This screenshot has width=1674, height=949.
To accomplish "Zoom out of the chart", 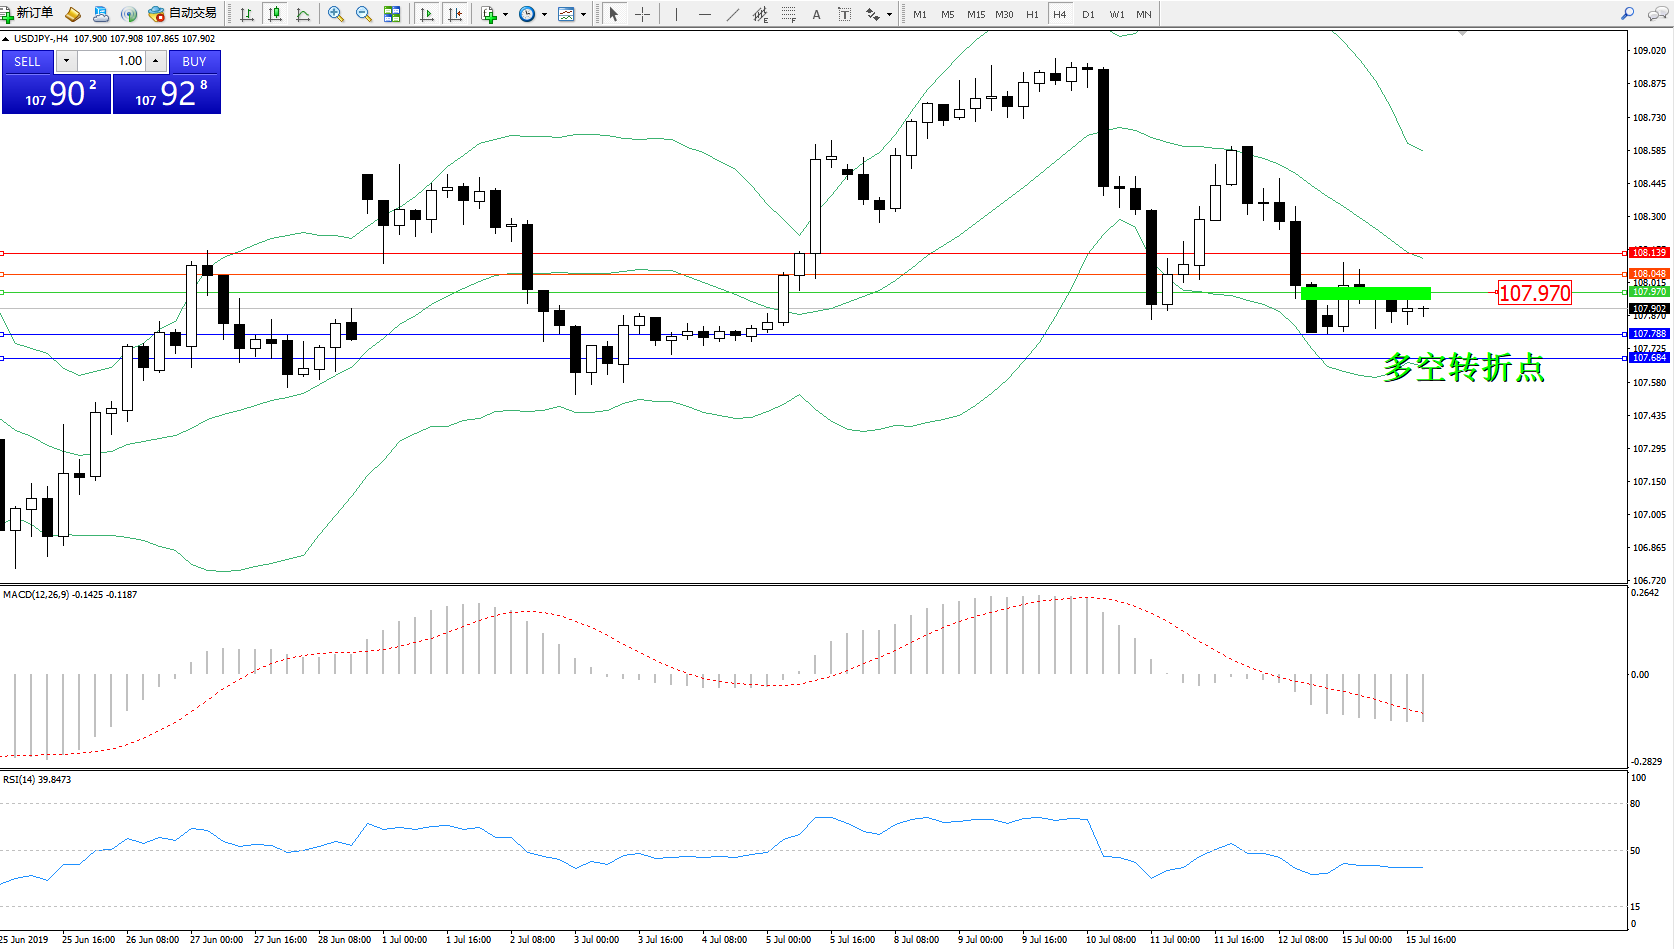I will click(x=364, y=14).
